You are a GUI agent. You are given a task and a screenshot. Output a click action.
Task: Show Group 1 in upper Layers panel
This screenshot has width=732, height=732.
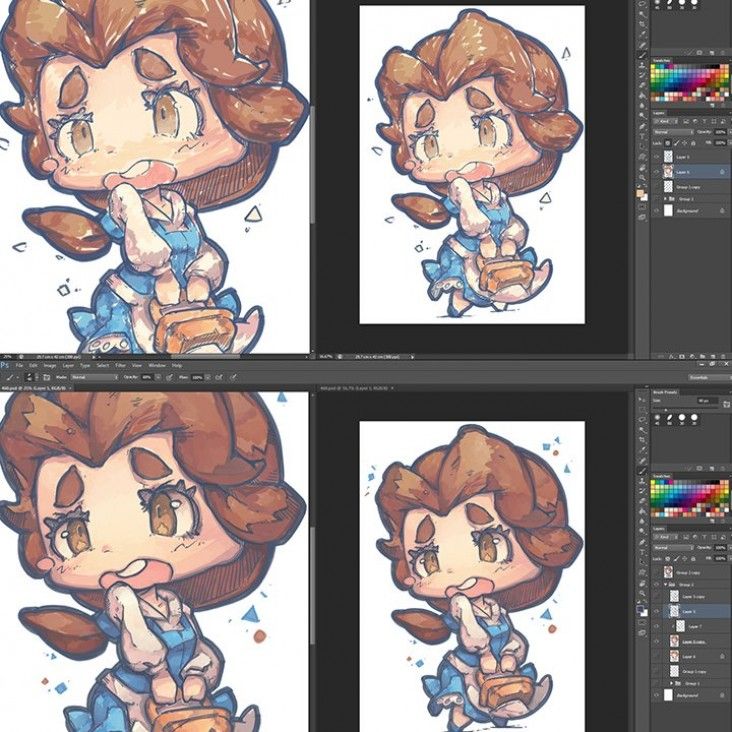(657, 198)
